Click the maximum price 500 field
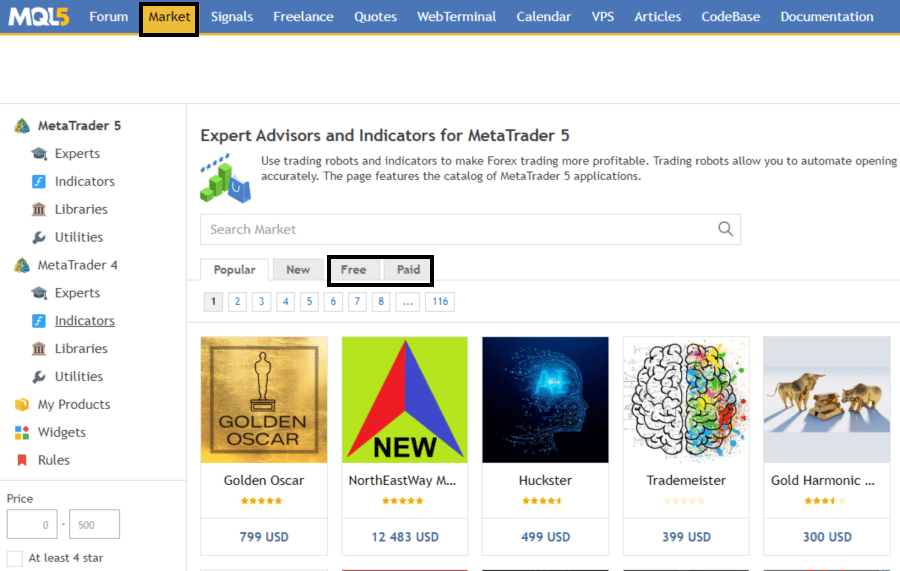The width and height of the screenshot is (900, 571). tap(94, 525)
